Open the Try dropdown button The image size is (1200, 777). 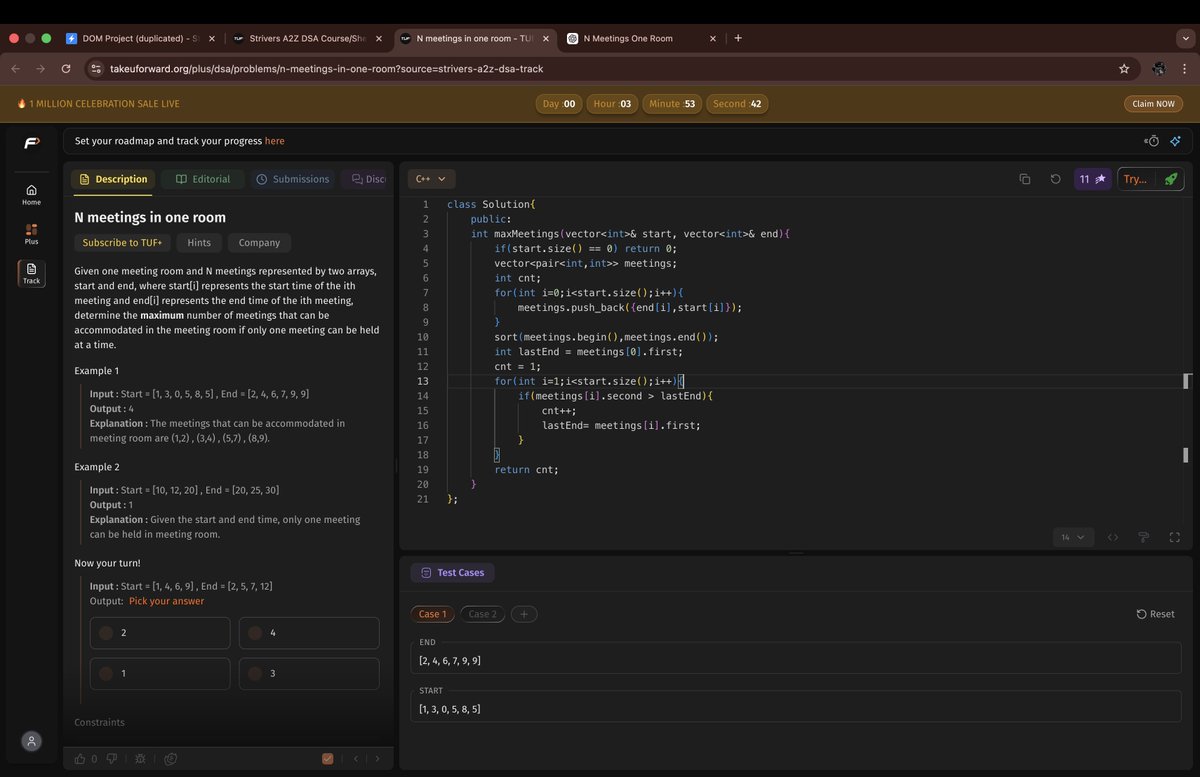point(1136,179)
